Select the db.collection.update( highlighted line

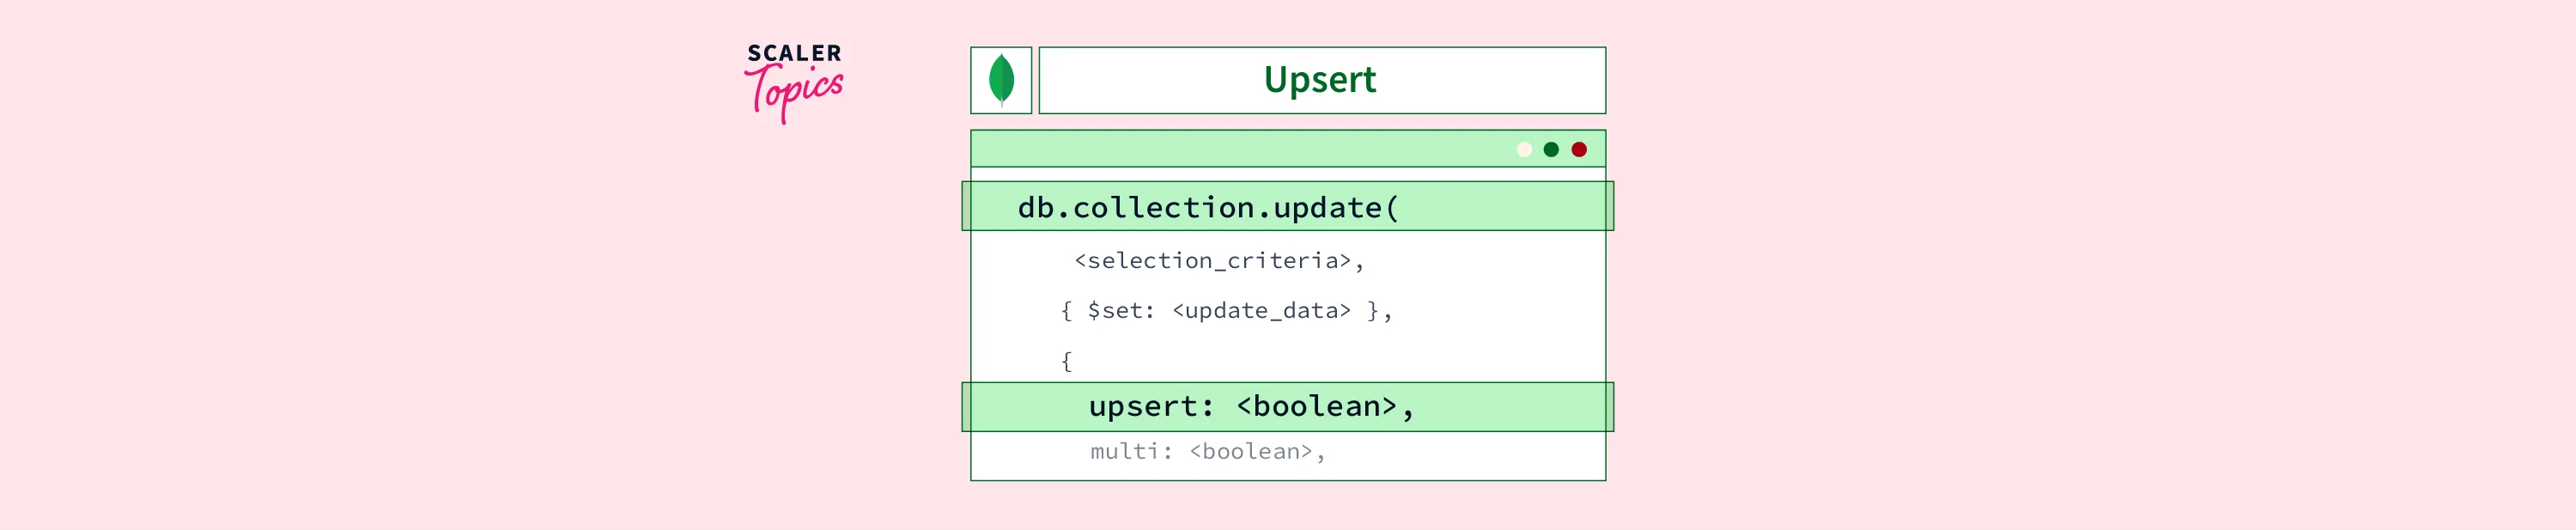[x=1208, y=207]
